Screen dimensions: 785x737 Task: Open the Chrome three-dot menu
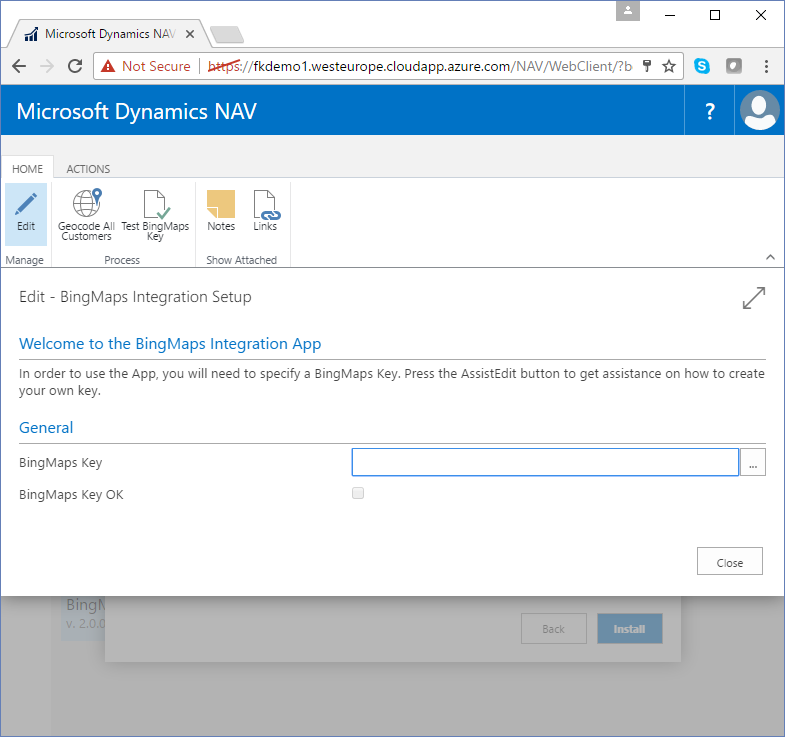click(x=766, y=66)
